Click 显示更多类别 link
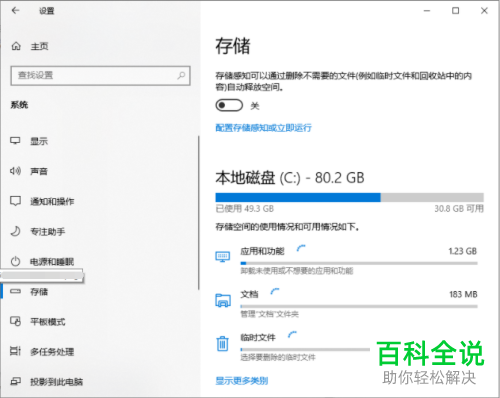Image resolution: width=500 pixels, height=398 pixels. (242, 381)
